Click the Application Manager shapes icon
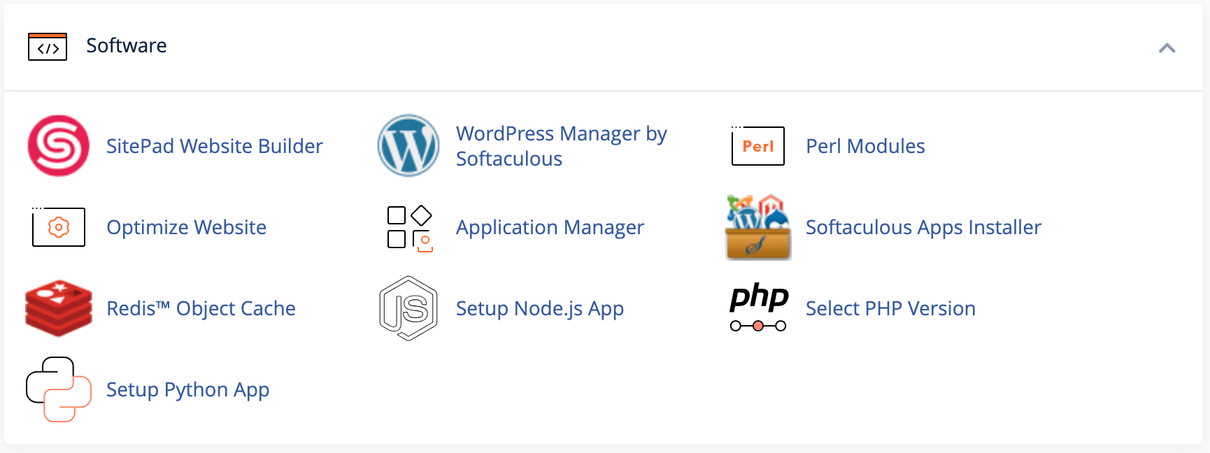Viewport: 1210px width, 453px height. point(408,228)
